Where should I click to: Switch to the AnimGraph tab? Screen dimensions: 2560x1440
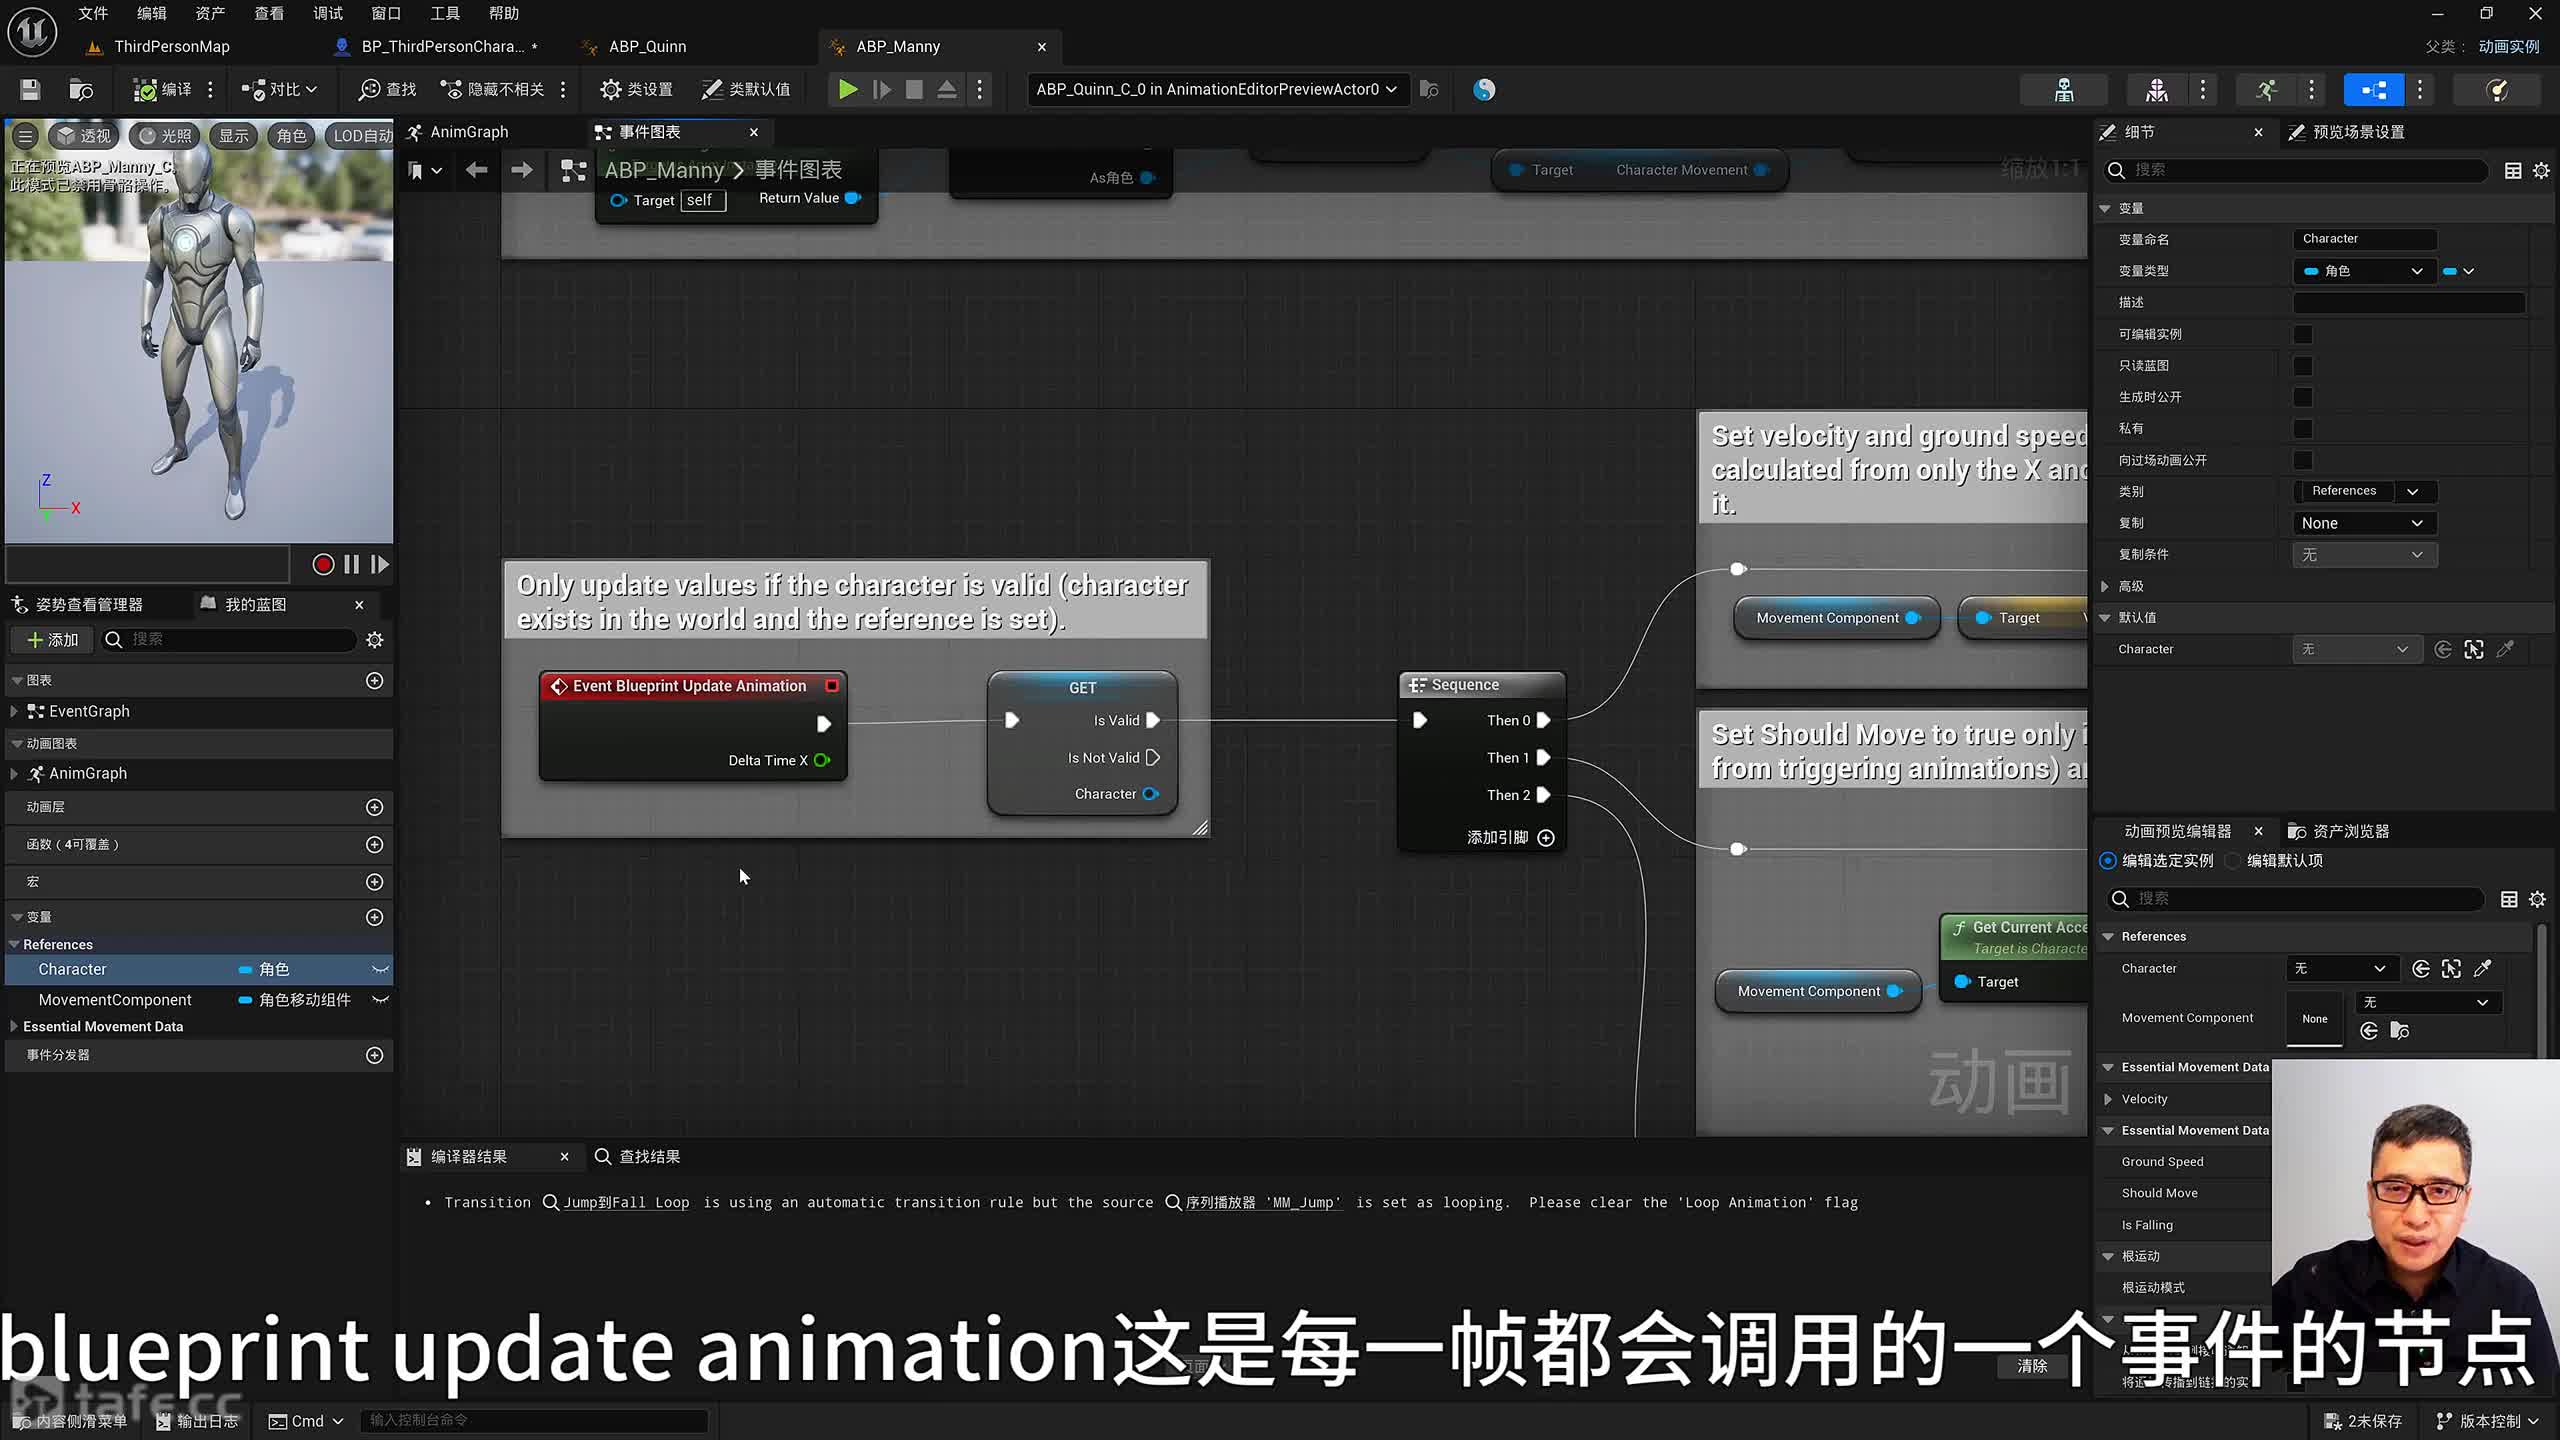coord(468,132)
